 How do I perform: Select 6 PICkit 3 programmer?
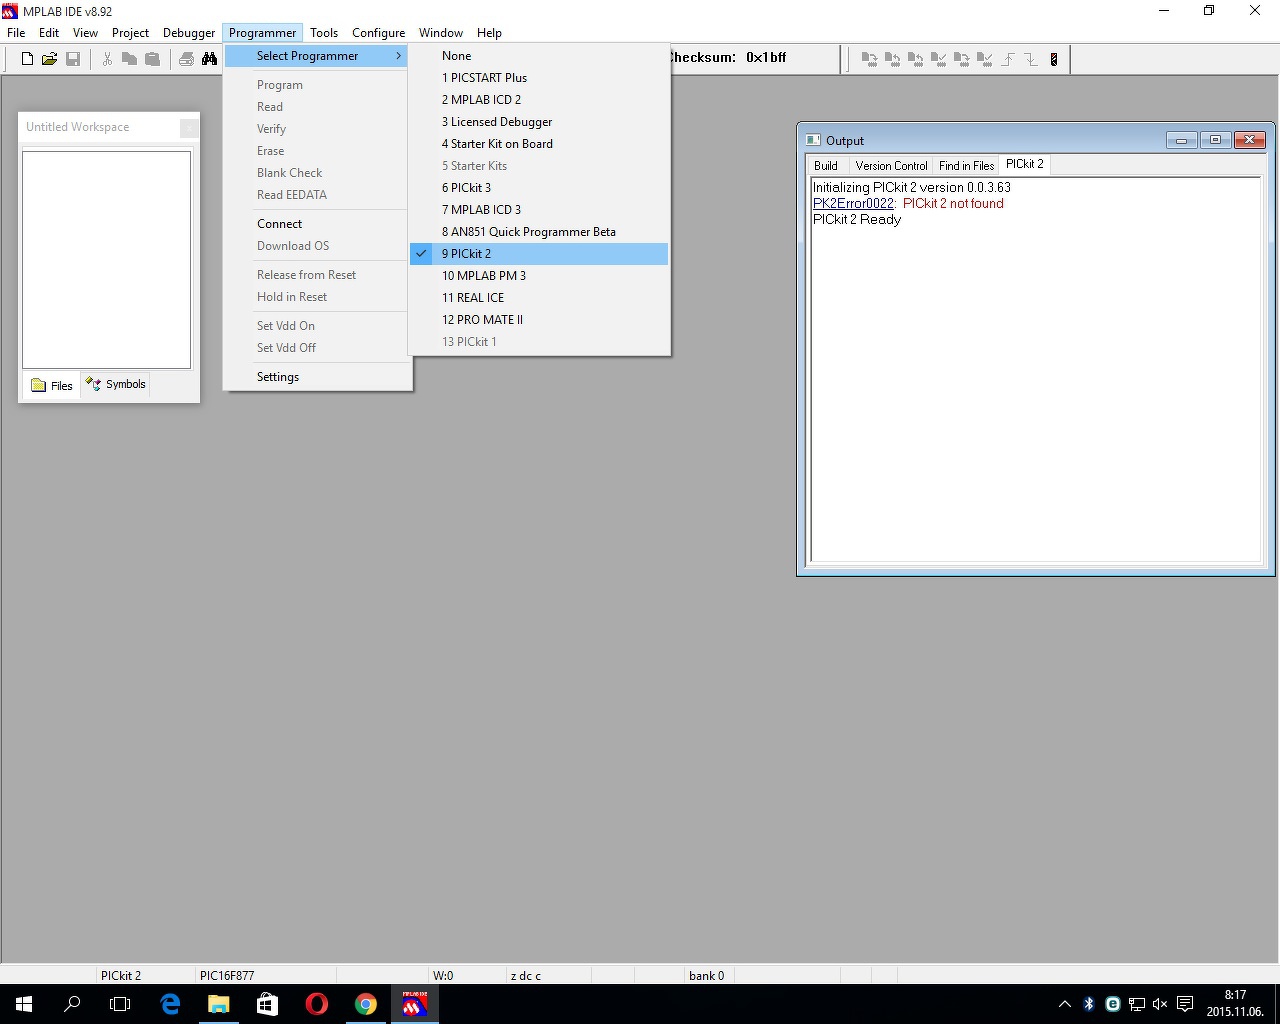pyautogui.click(x=539, y=188)
